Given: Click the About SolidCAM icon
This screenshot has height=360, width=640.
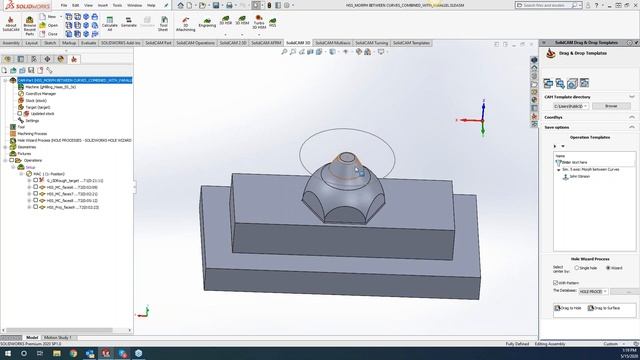Looking at the screenshot, I should pos(11,24).
